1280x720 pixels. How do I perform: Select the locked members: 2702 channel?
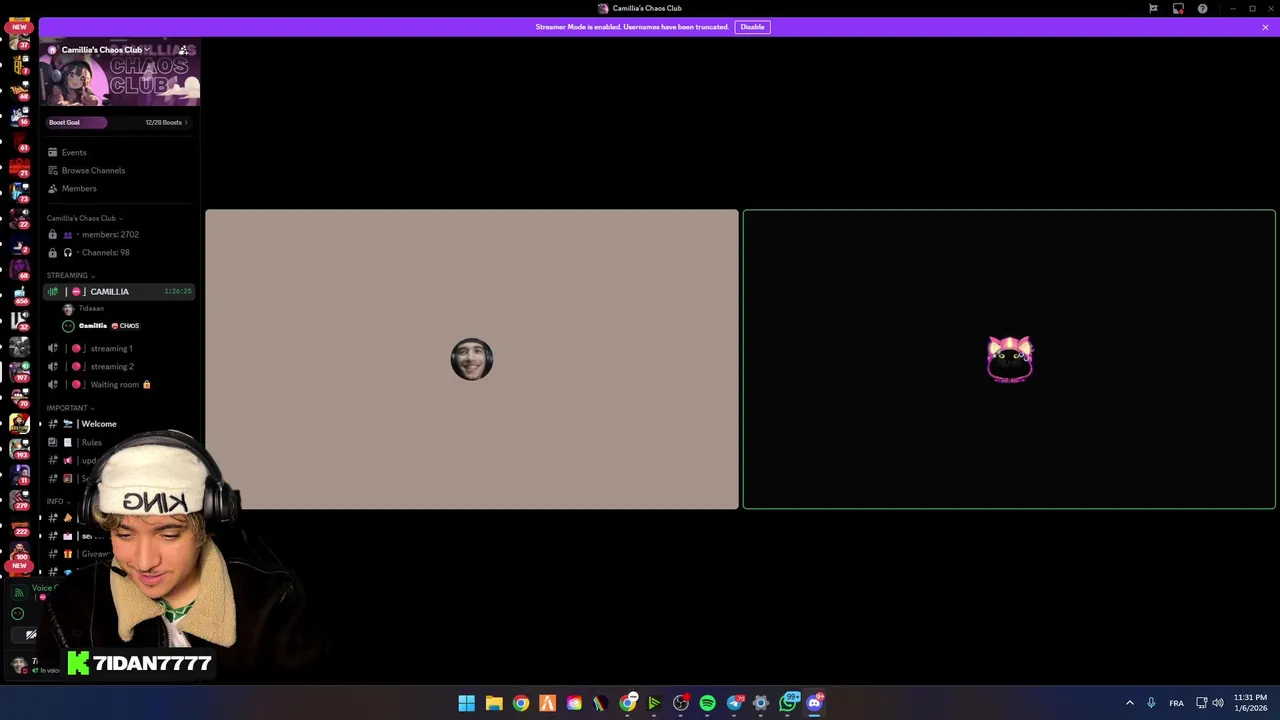pos(120,234)
